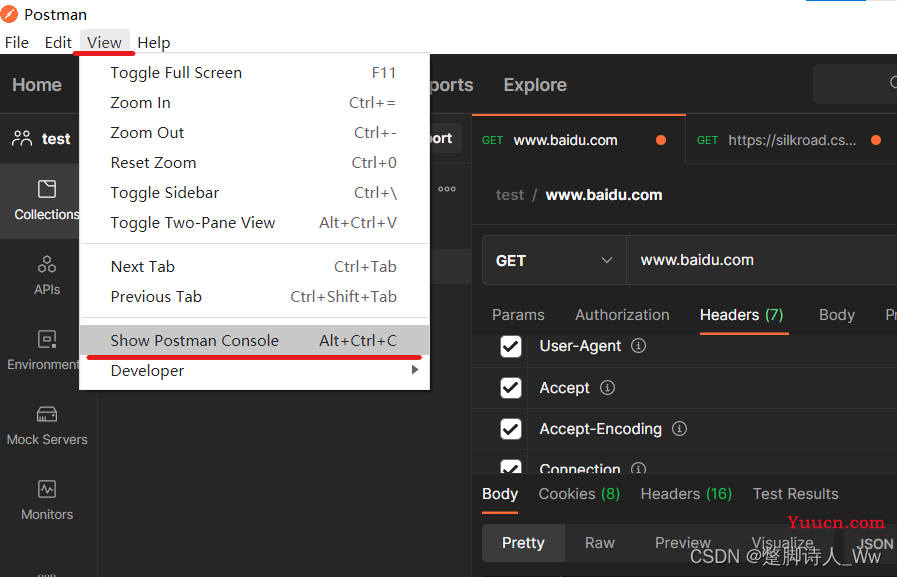Choose Zoom Out from View menu

tap(255, 133)
